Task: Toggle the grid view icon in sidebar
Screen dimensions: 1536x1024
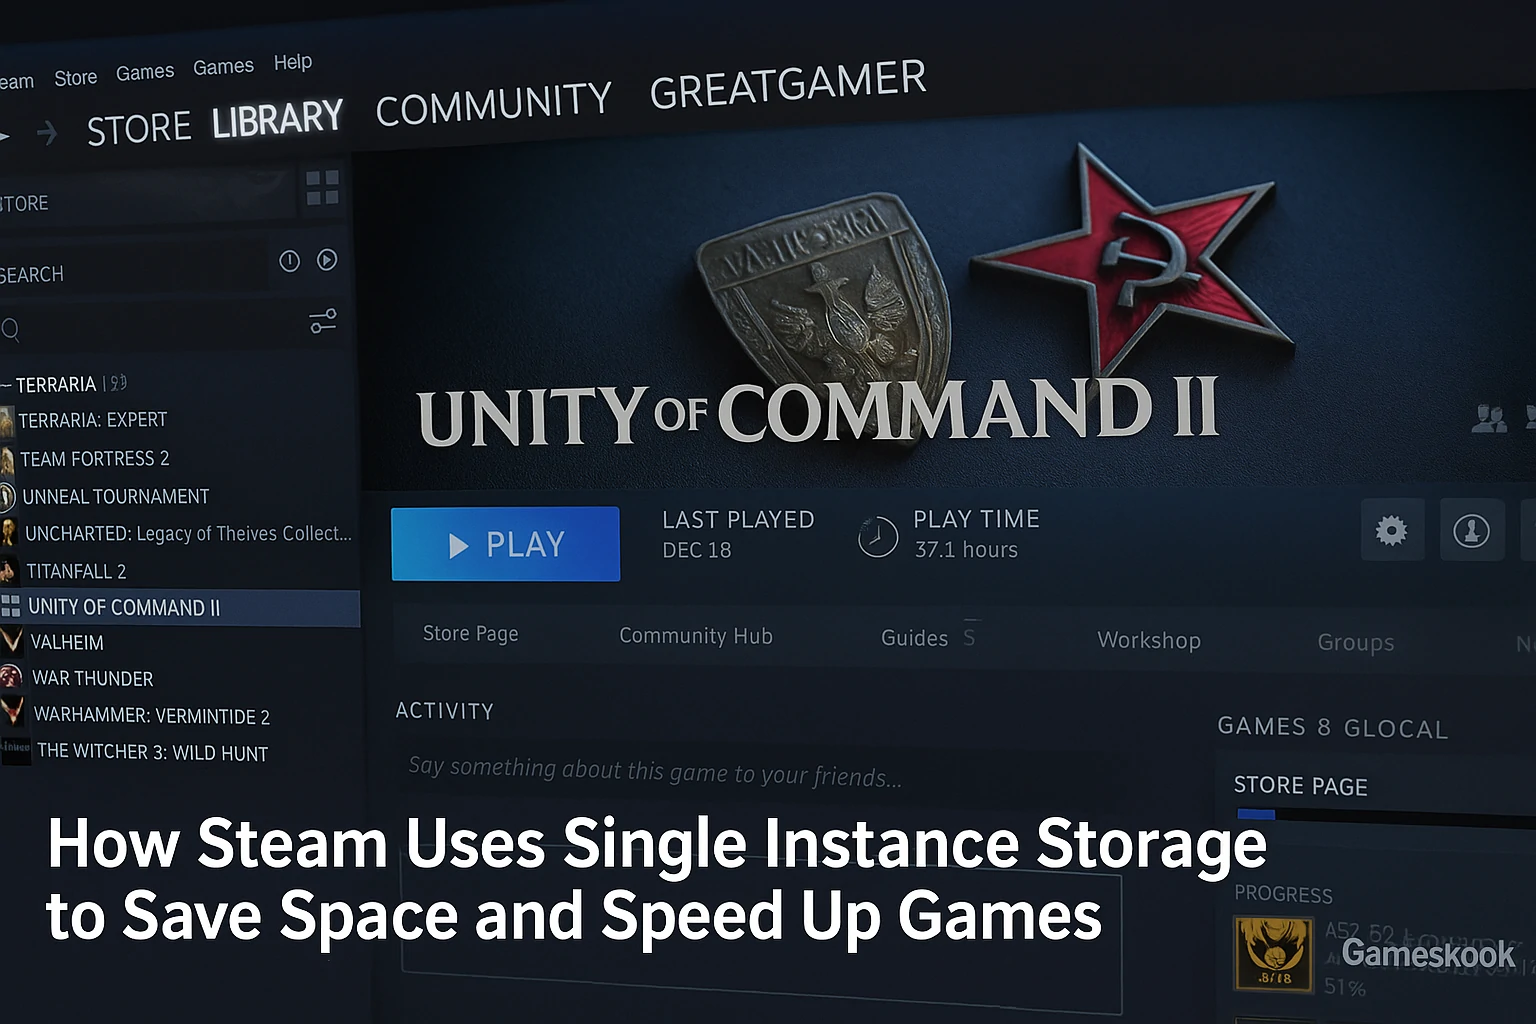Action: coord(322,187)
